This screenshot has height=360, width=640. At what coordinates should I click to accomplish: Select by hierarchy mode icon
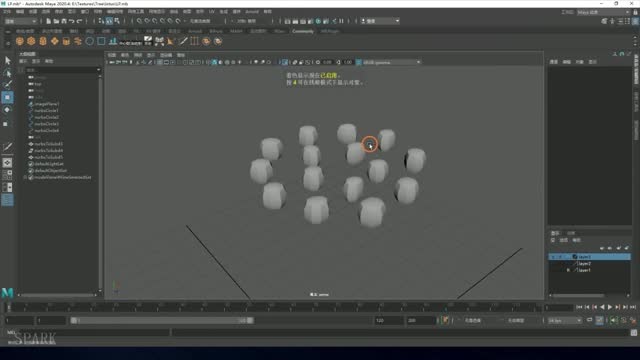point(101,21)
